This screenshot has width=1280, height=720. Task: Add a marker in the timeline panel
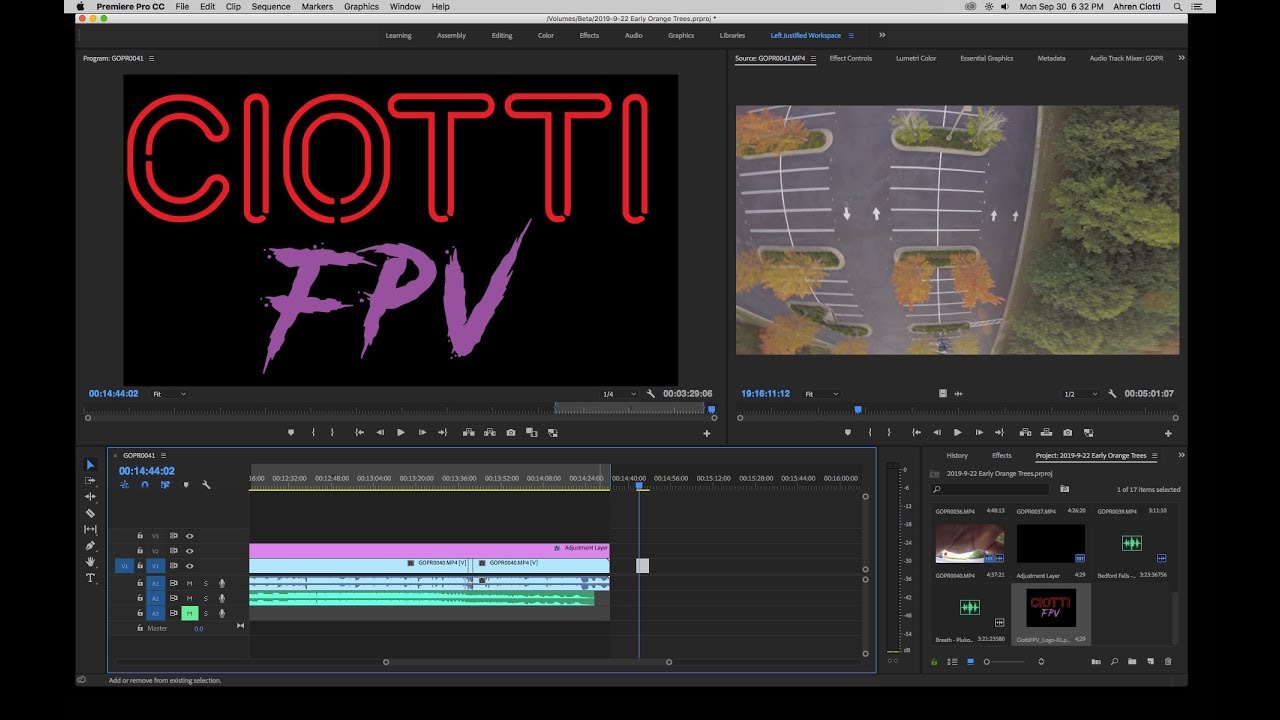185,485
